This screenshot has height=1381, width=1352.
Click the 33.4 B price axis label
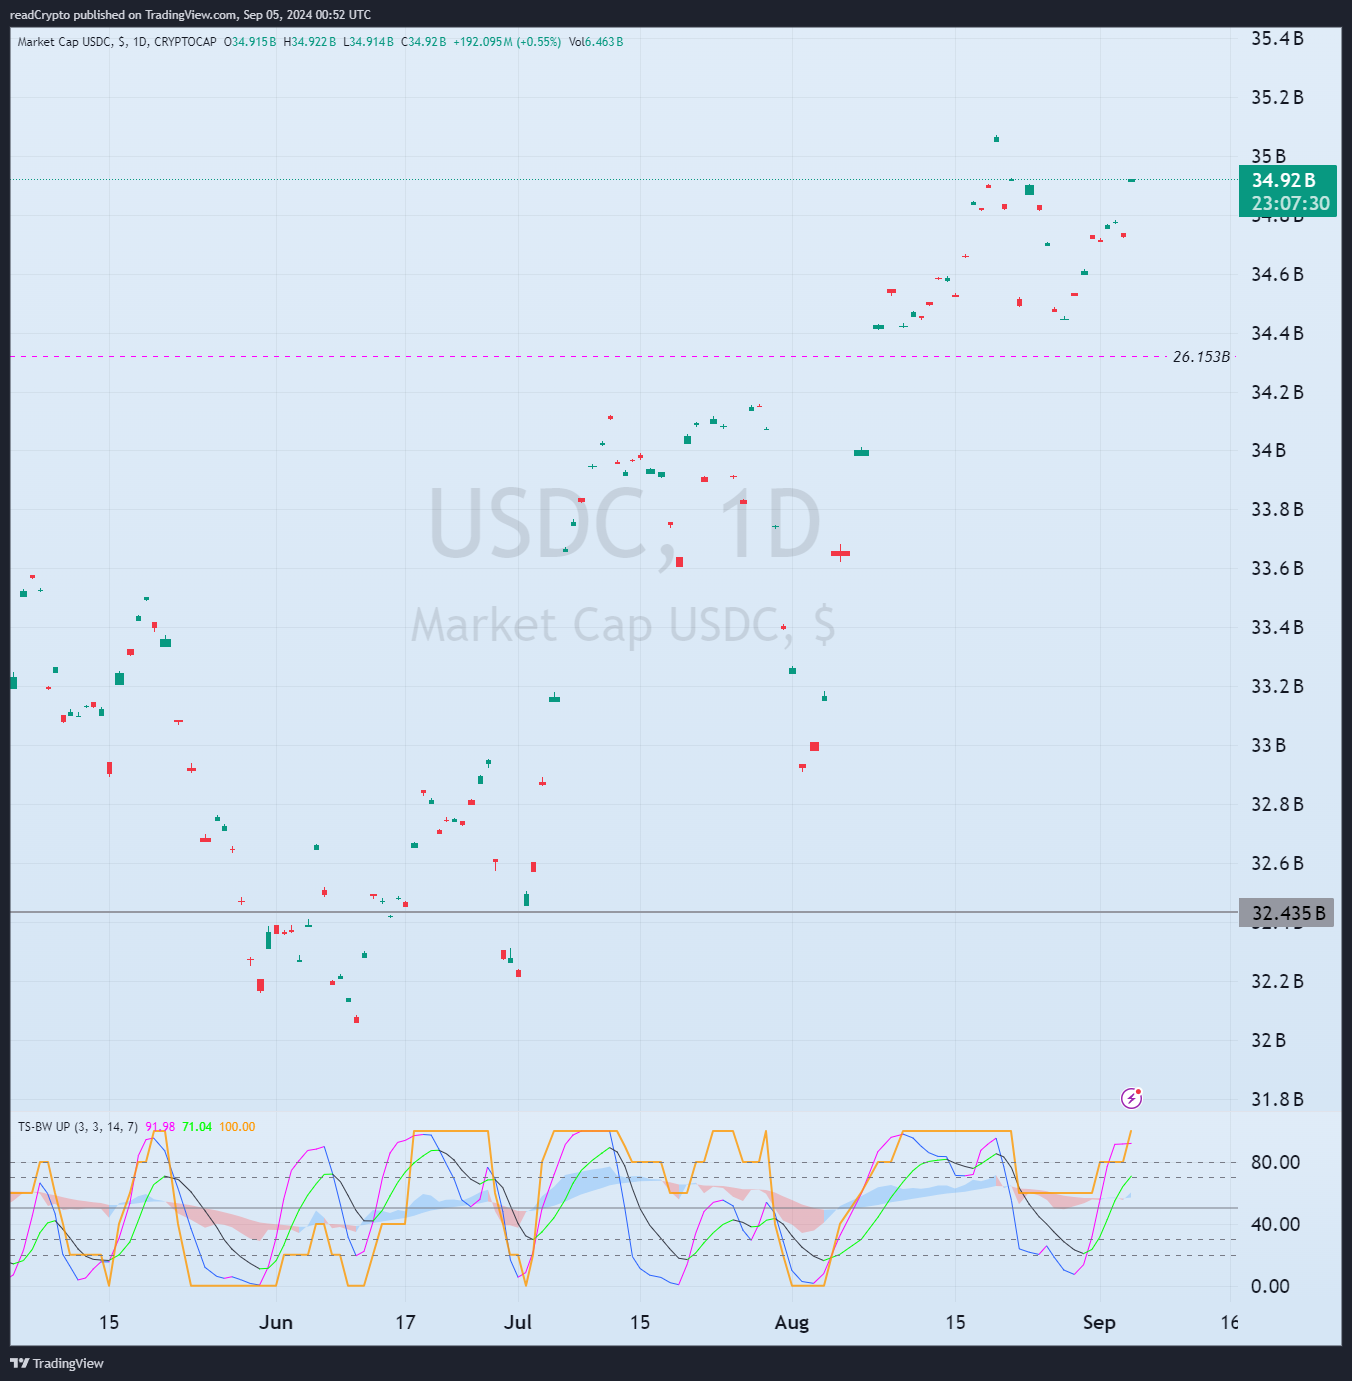[1277, 628]
